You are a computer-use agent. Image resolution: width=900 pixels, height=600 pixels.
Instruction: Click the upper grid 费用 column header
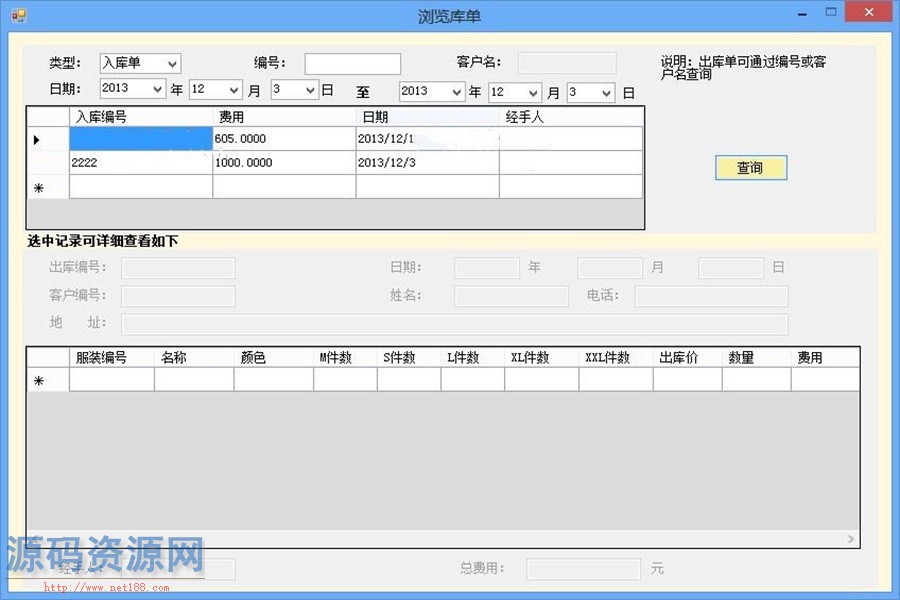click(x=284, y=117)
